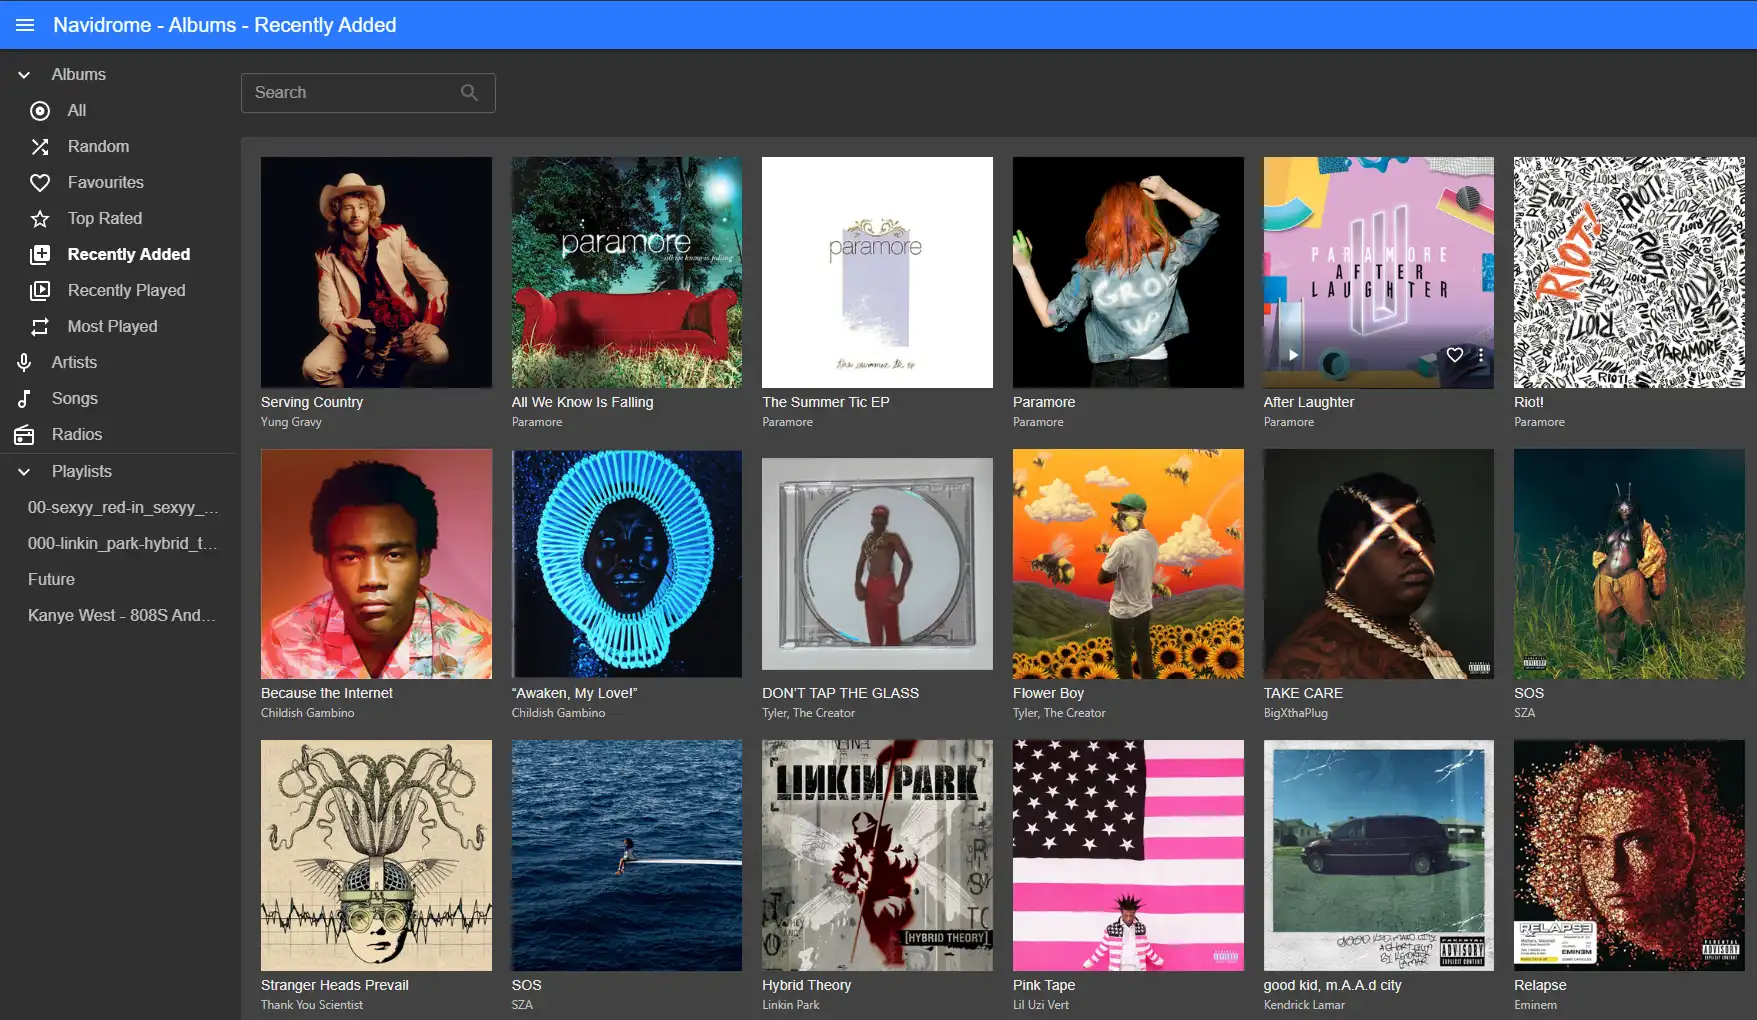Click the search magnifier icon
This screenshot has height=1020, width=1757.
coord(469,93)
